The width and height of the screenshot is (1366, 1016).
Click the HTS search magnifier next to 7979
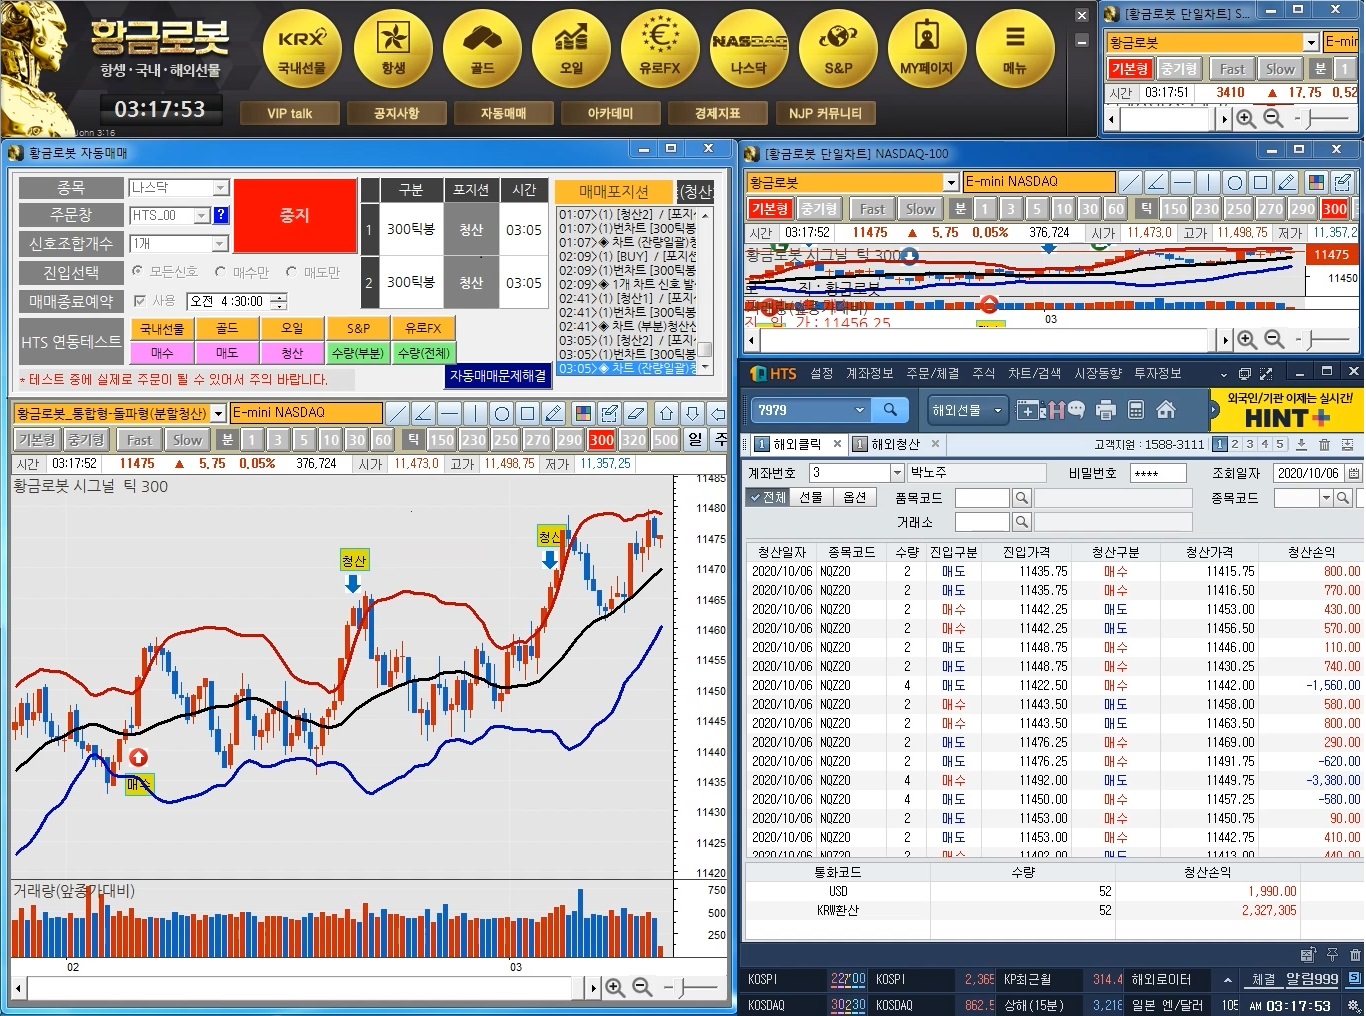890,409
